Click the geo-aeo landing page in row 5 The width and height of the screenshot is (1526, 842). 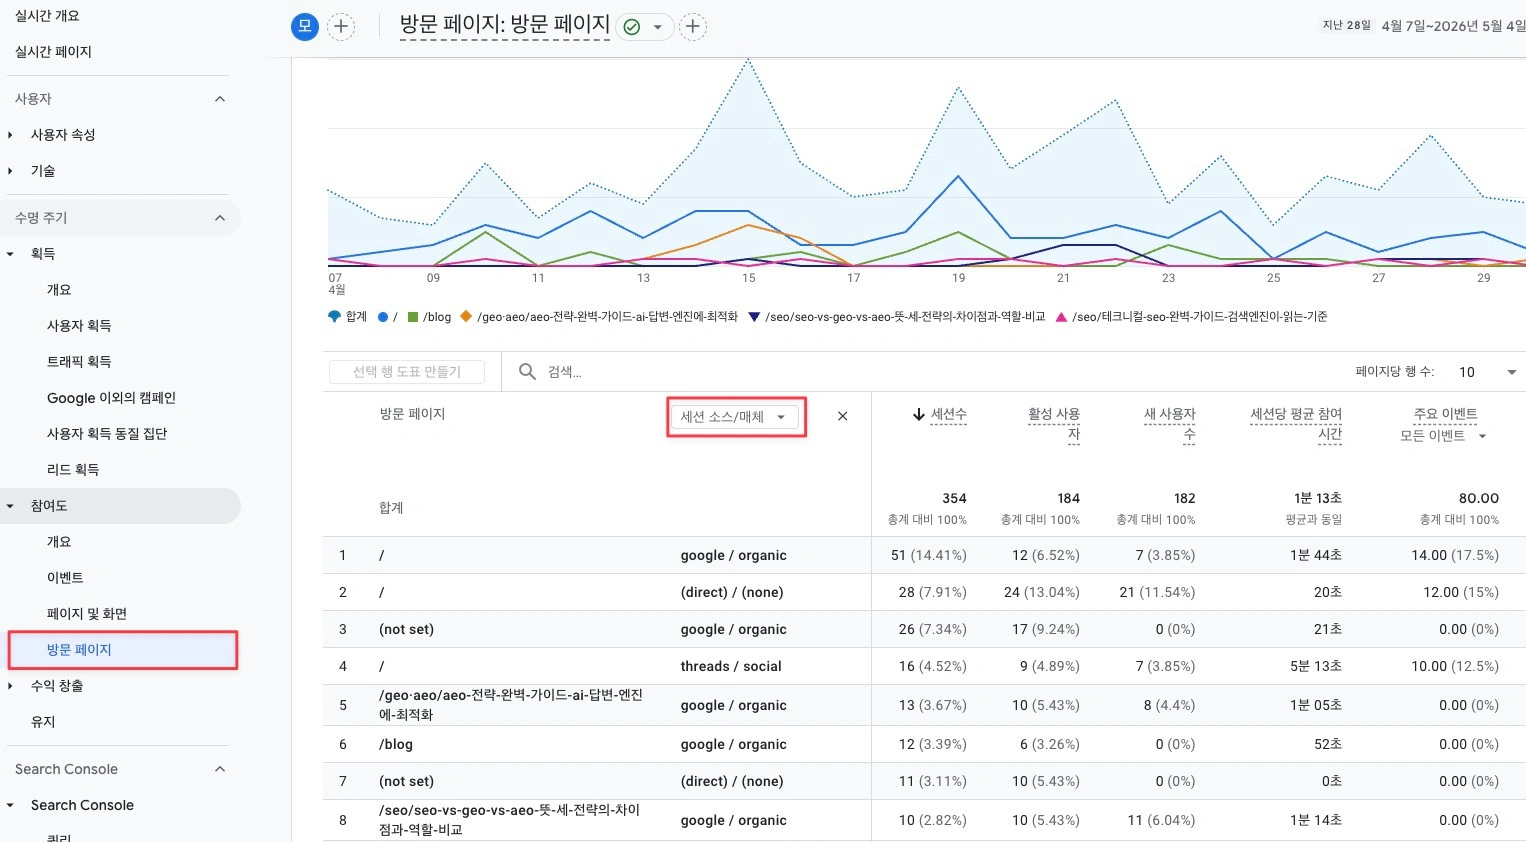510,705
